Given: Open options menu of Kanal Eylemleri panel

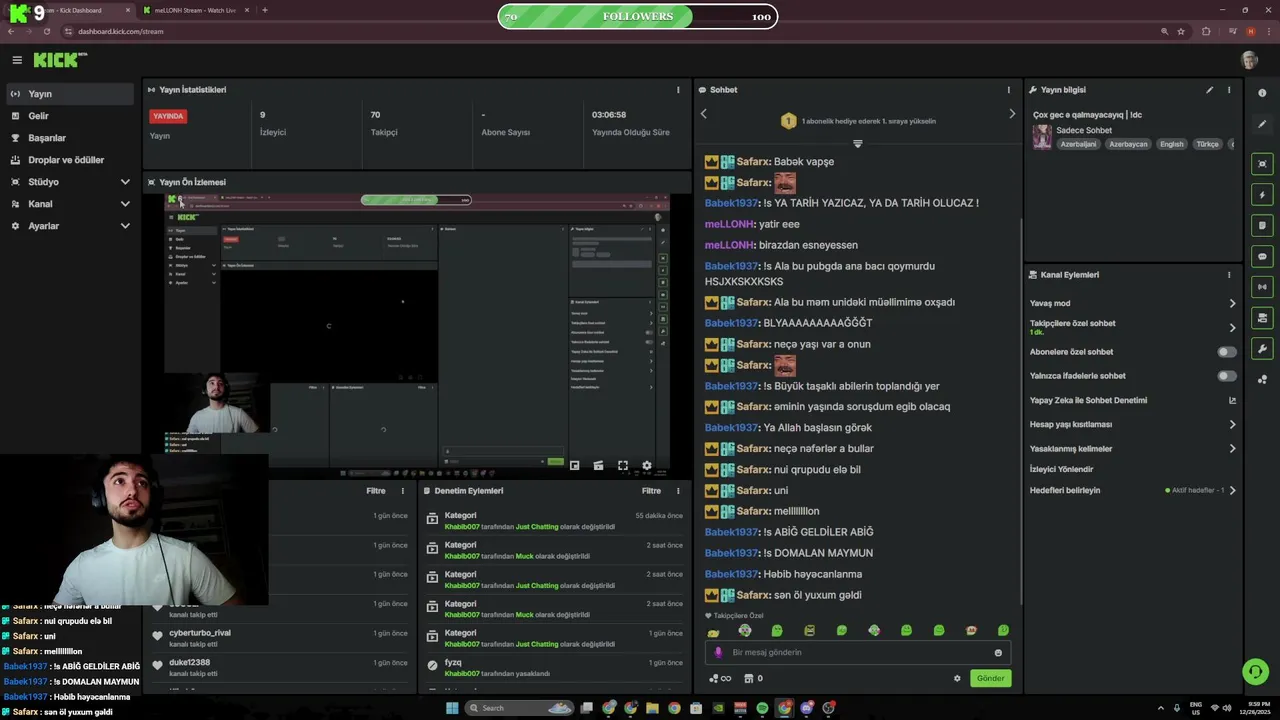Looking at the screenshot, I should pyautogui.click(x=1229, y=275).
